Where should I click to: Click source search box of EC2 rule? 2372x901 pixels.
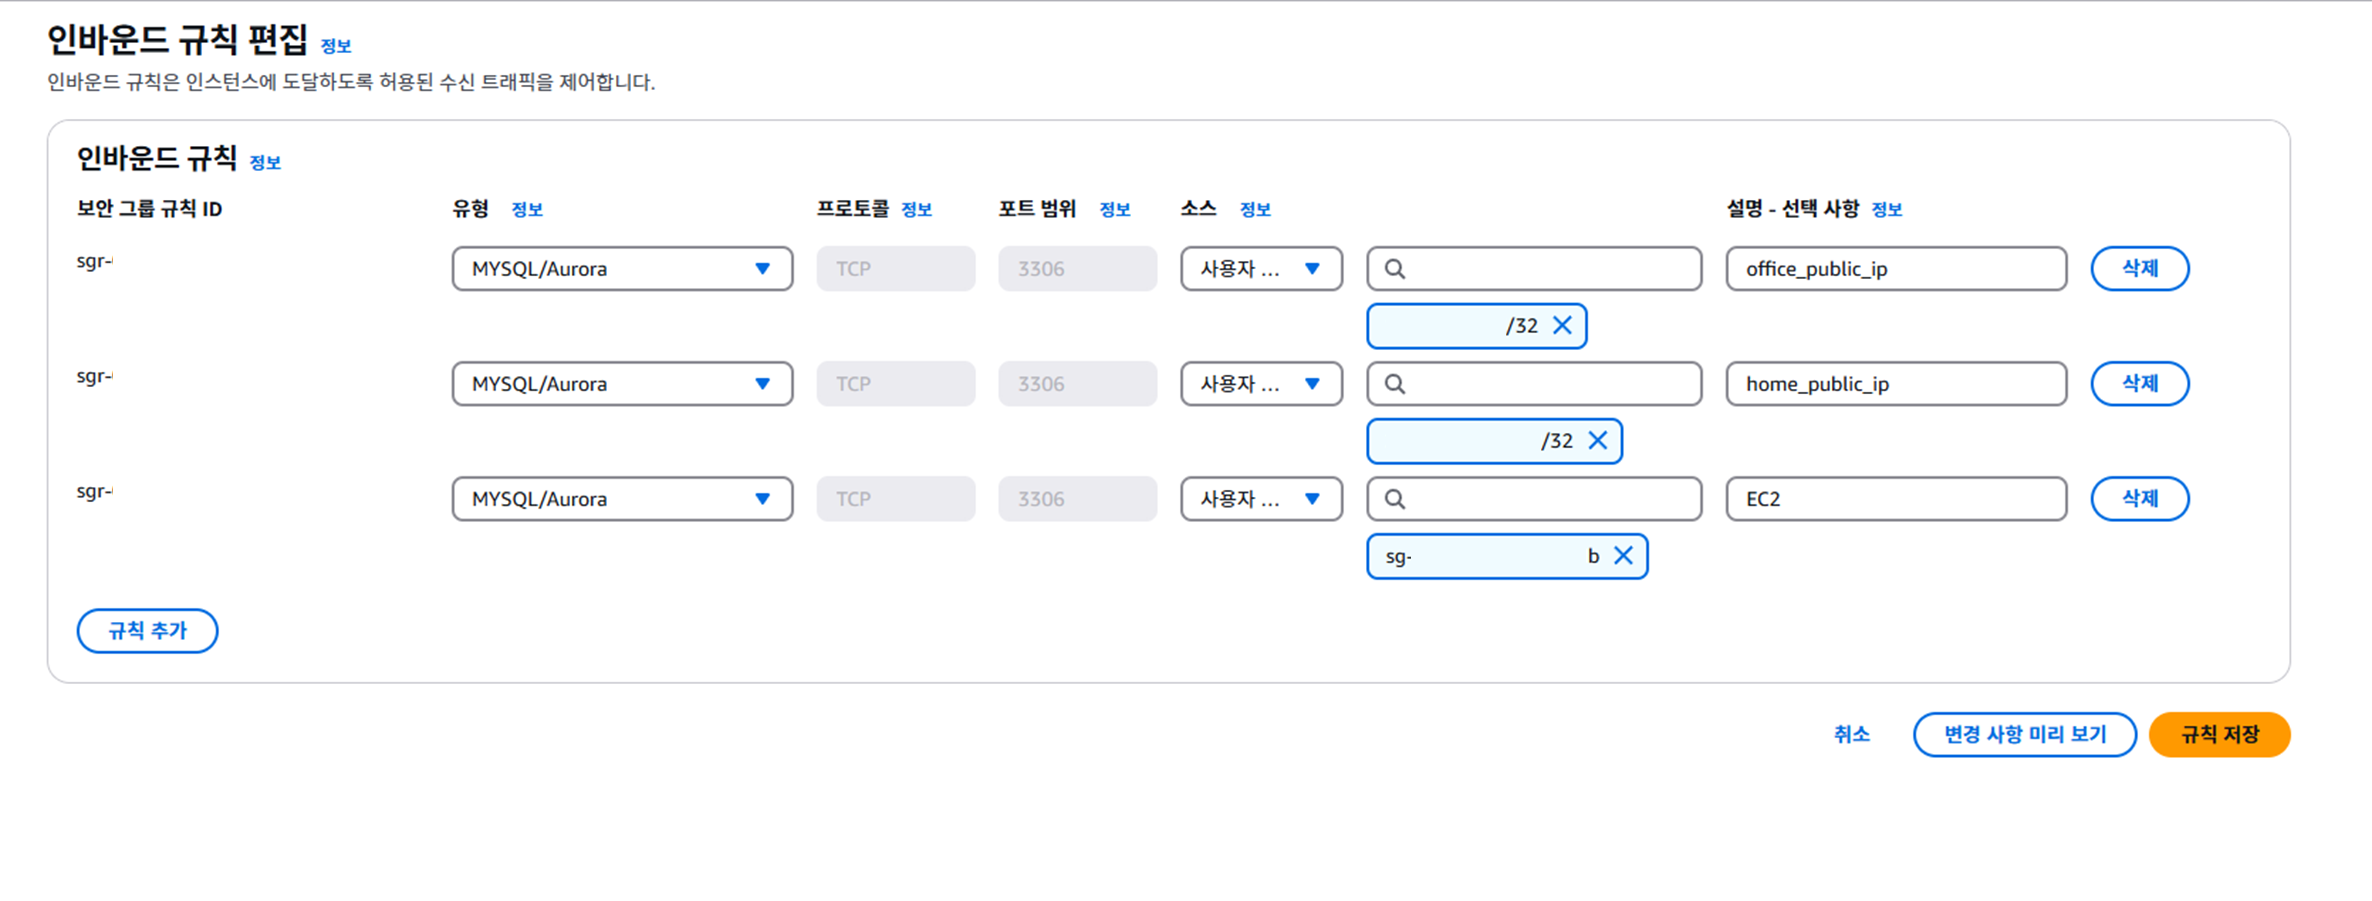click(x=1534, y=499)
